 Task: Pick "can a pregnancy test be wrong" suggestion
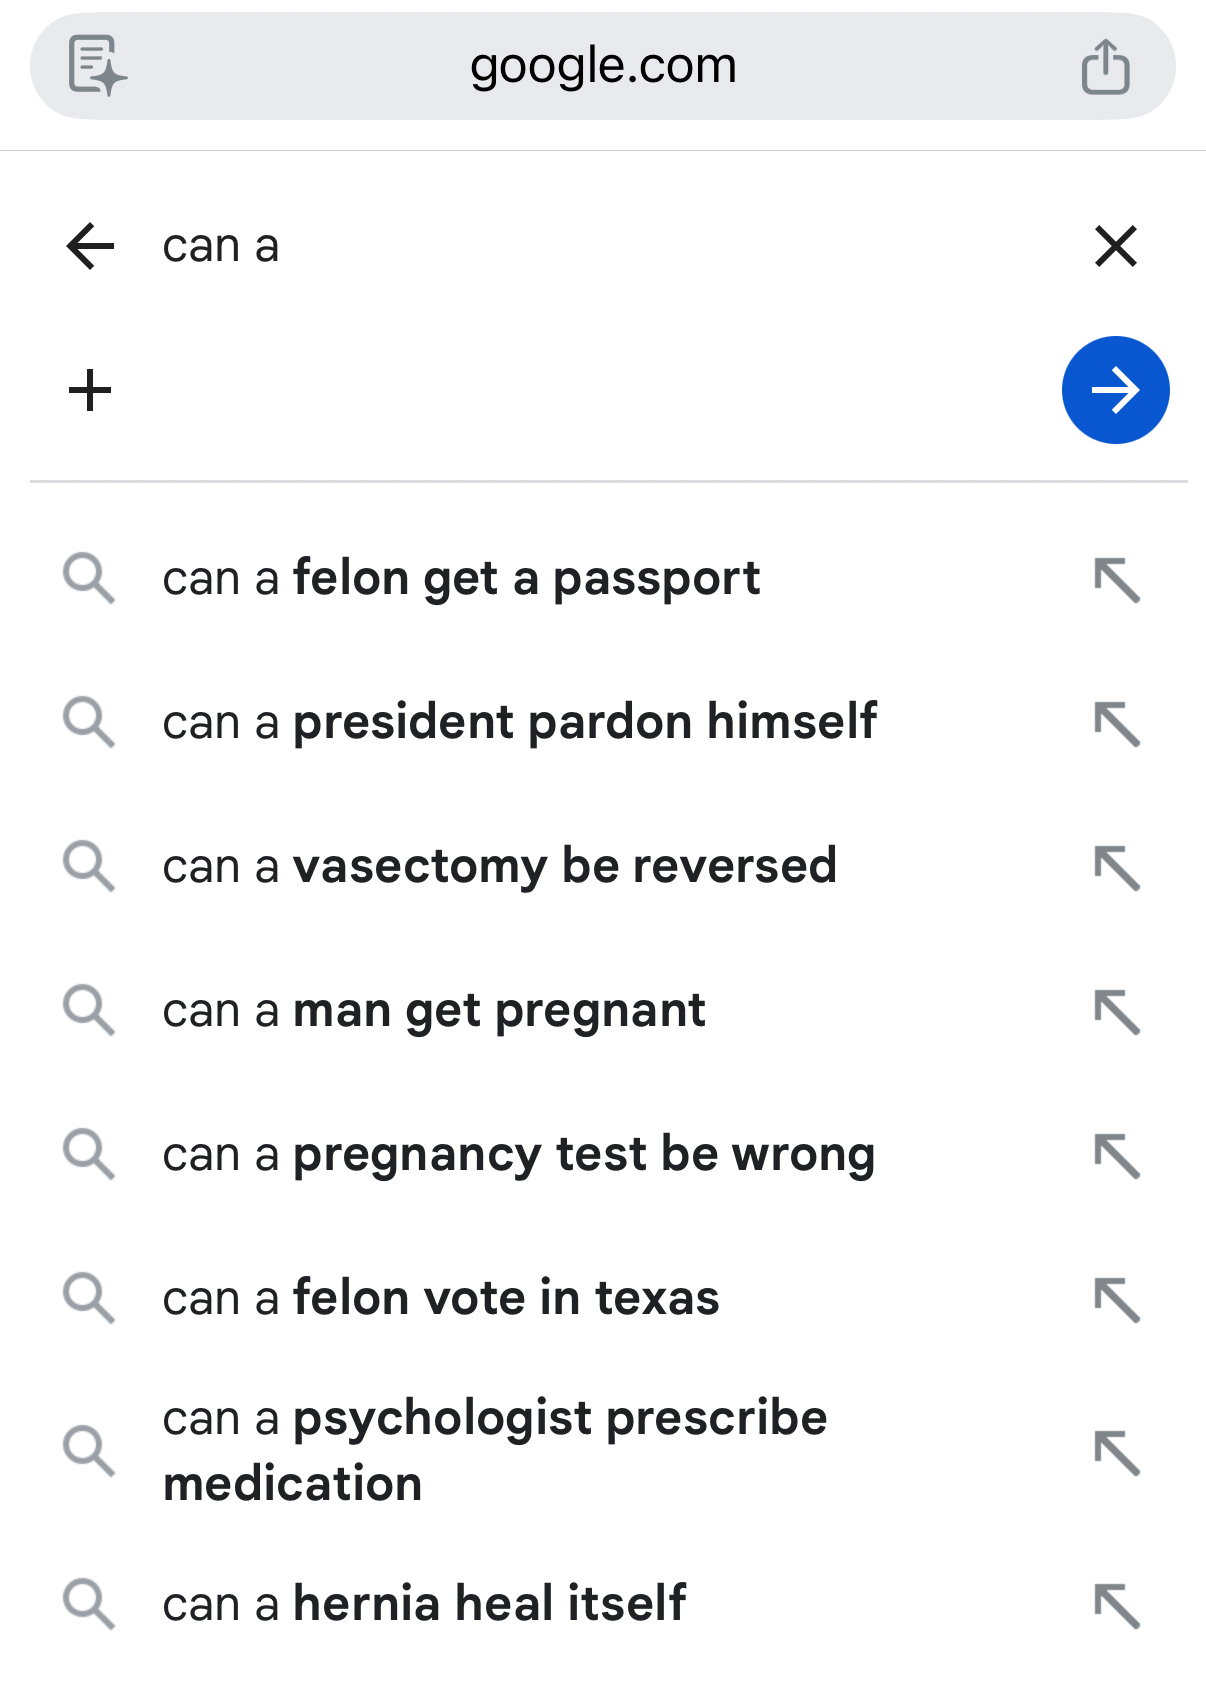518,1154
